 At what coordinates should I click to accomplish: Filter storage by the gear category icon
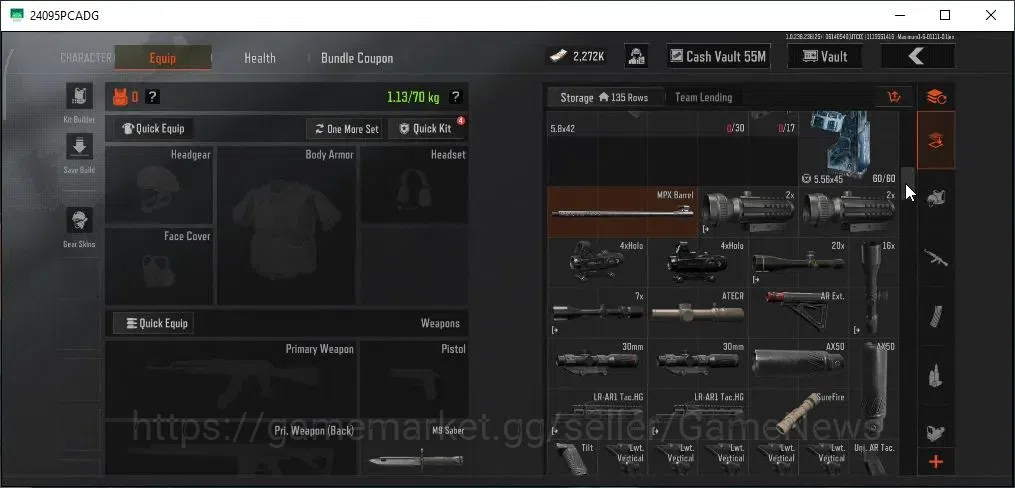coord(936,198)
